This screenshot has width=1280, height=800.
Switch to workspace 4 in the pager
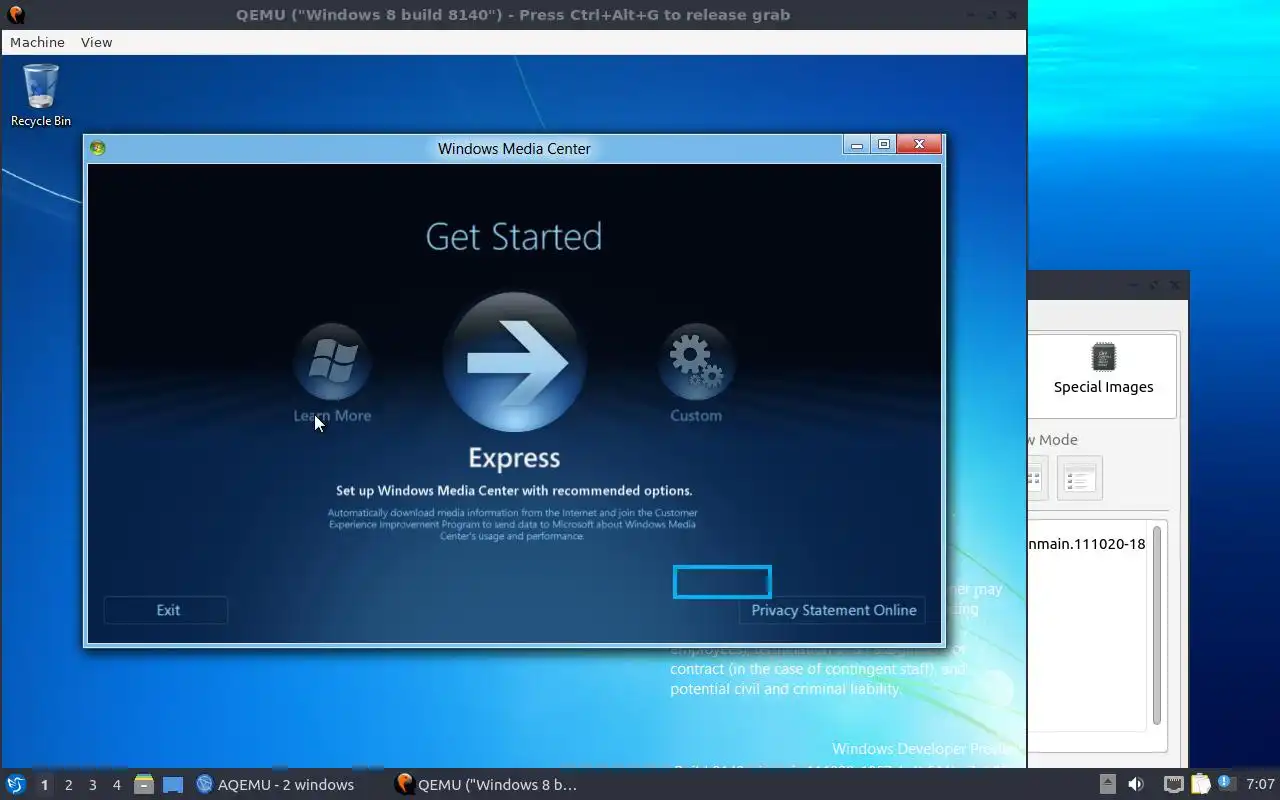point(116,785)
